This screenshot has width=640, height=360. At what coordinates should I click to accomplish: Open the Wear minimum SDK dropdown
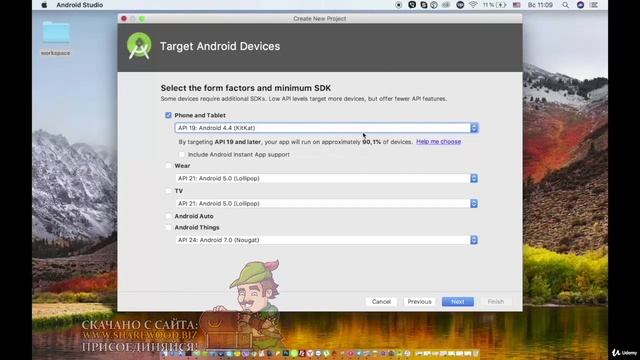pos(326,178)
